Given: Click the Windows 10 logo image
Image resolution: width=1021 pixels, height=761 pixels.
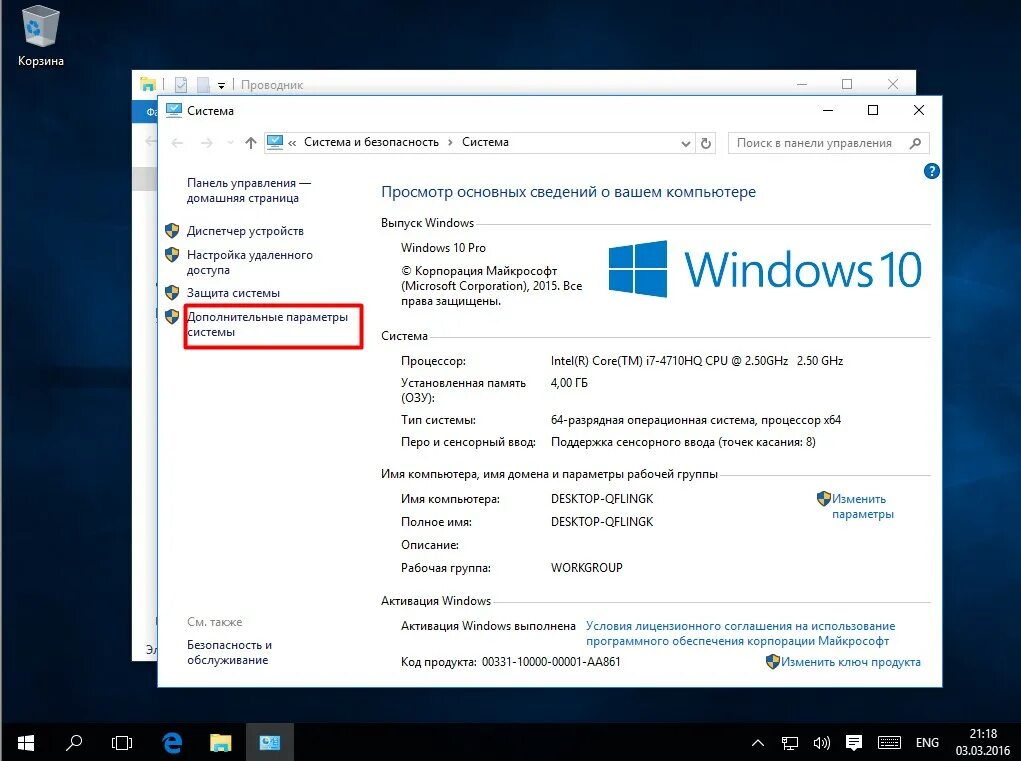Looking at the screenshot, I should tap(765, 269).
